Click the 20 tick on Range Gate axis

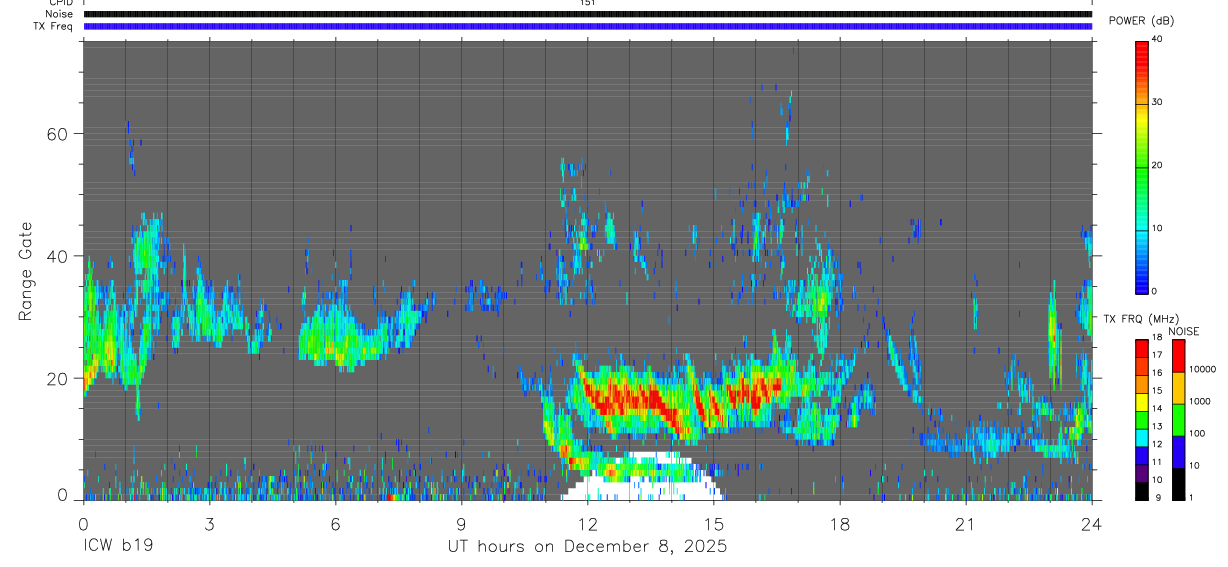pos(55,378)
